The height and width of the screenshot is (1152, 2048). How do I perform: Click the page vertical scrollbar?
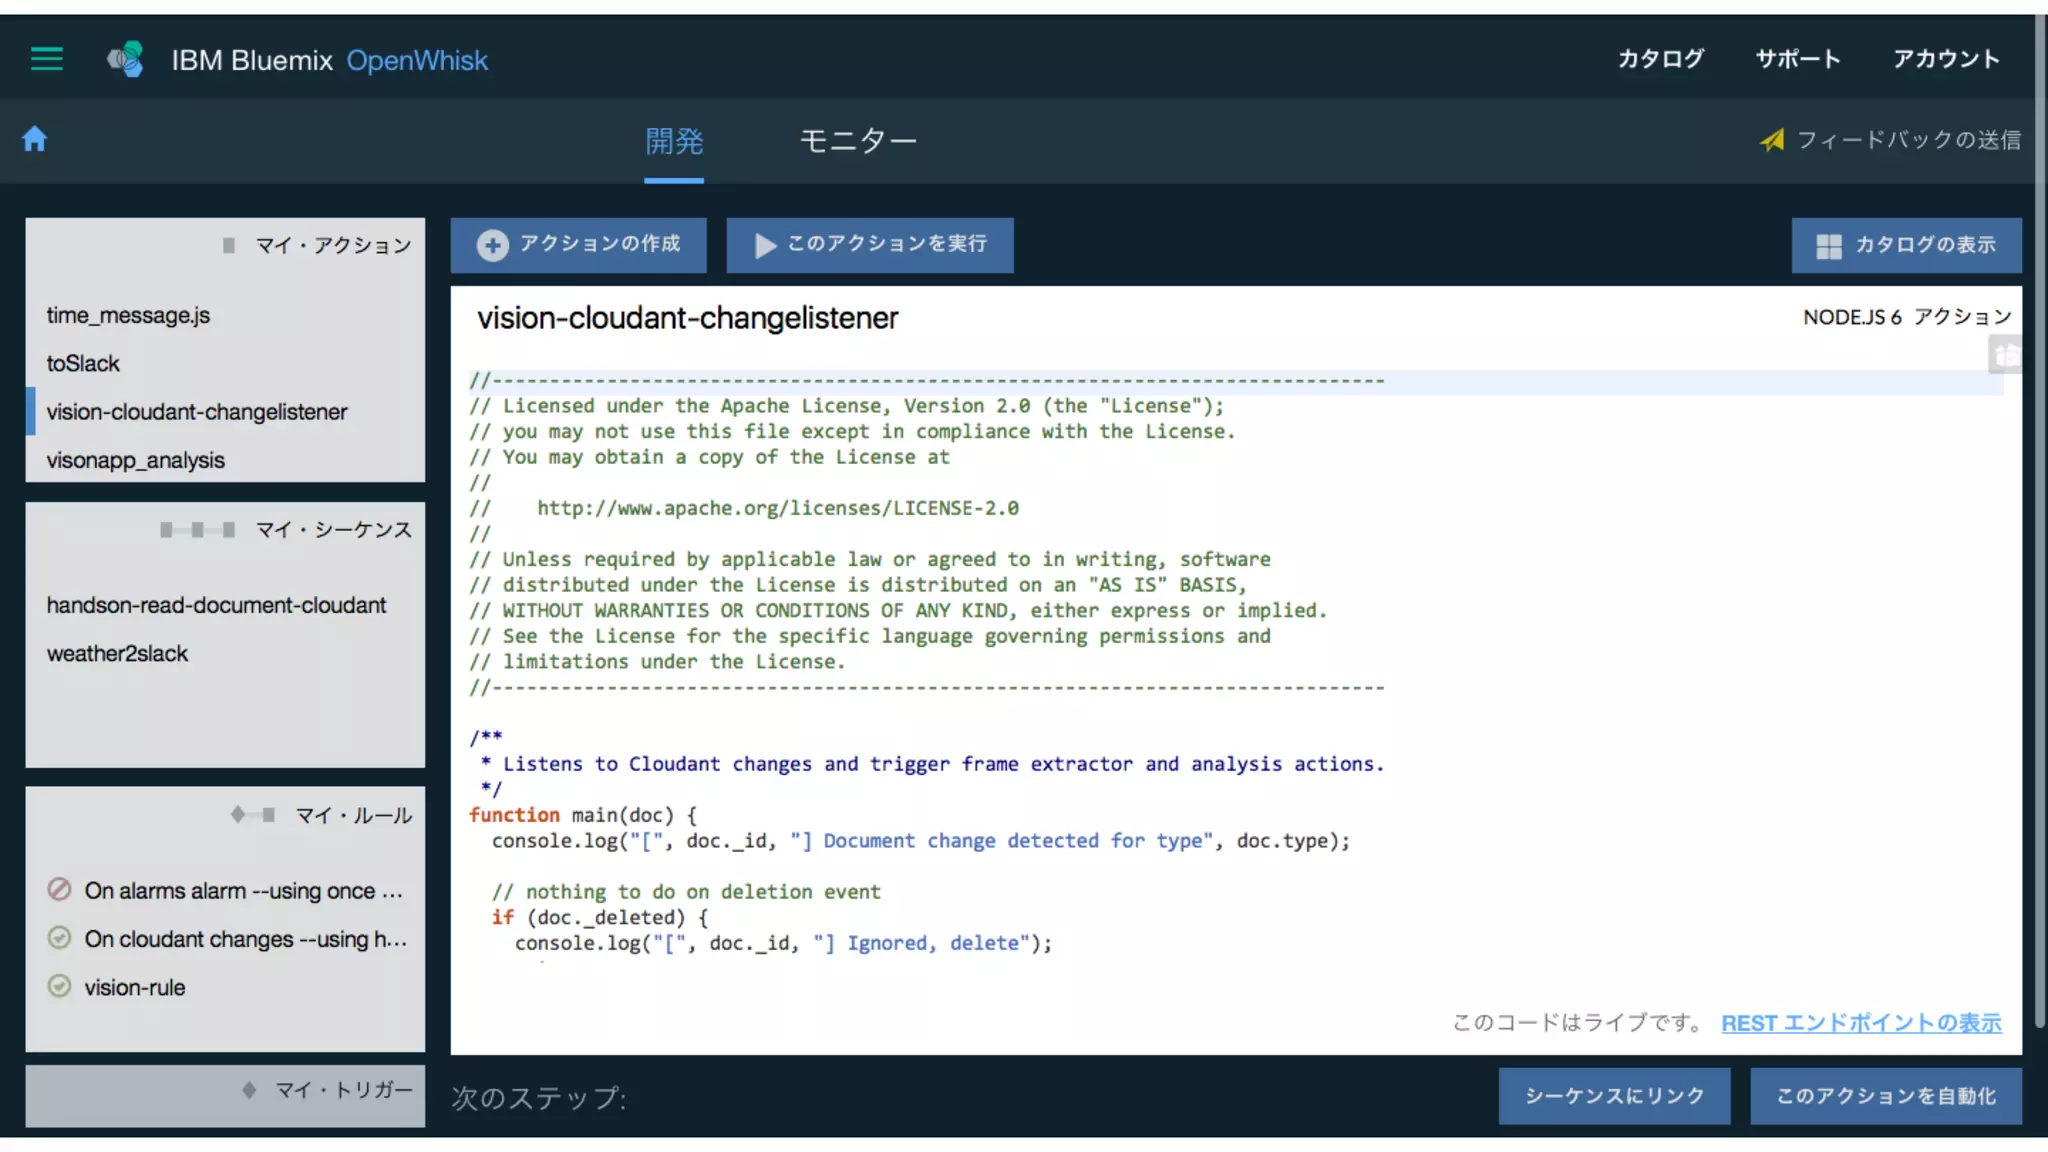[x=2040, y=520]
